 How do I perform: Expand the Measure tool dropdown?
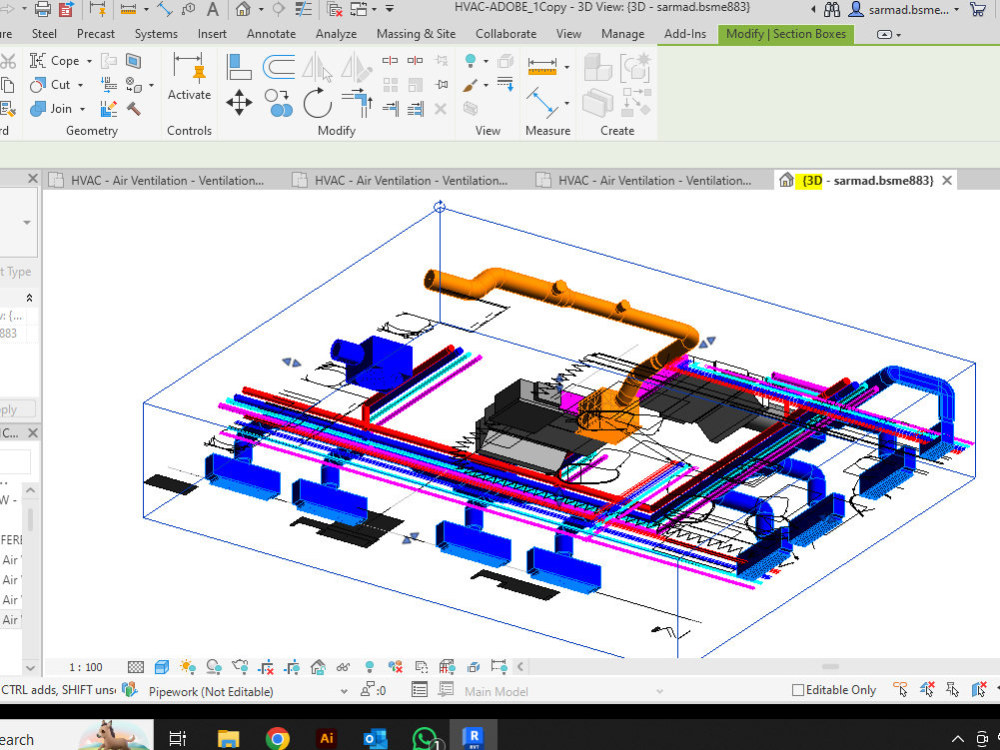566,103
